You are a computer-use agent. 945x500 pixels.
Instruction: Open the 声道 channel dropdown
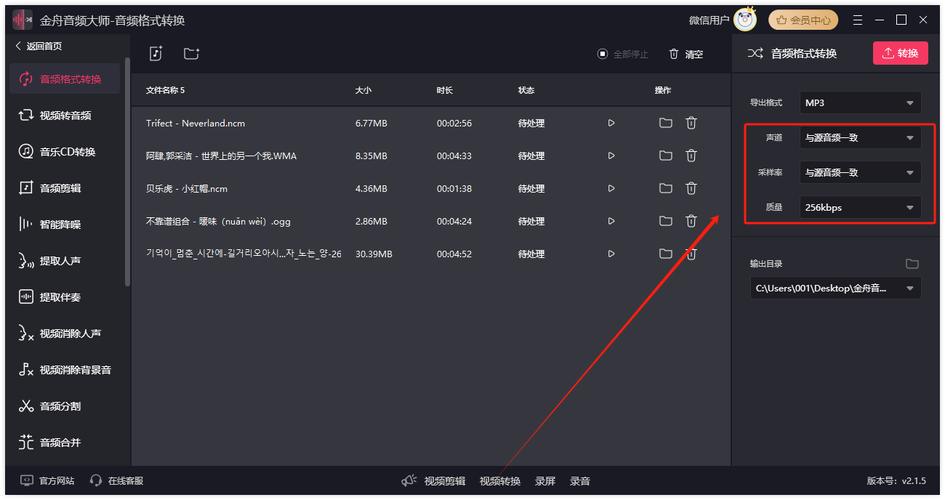coord(860,138)
